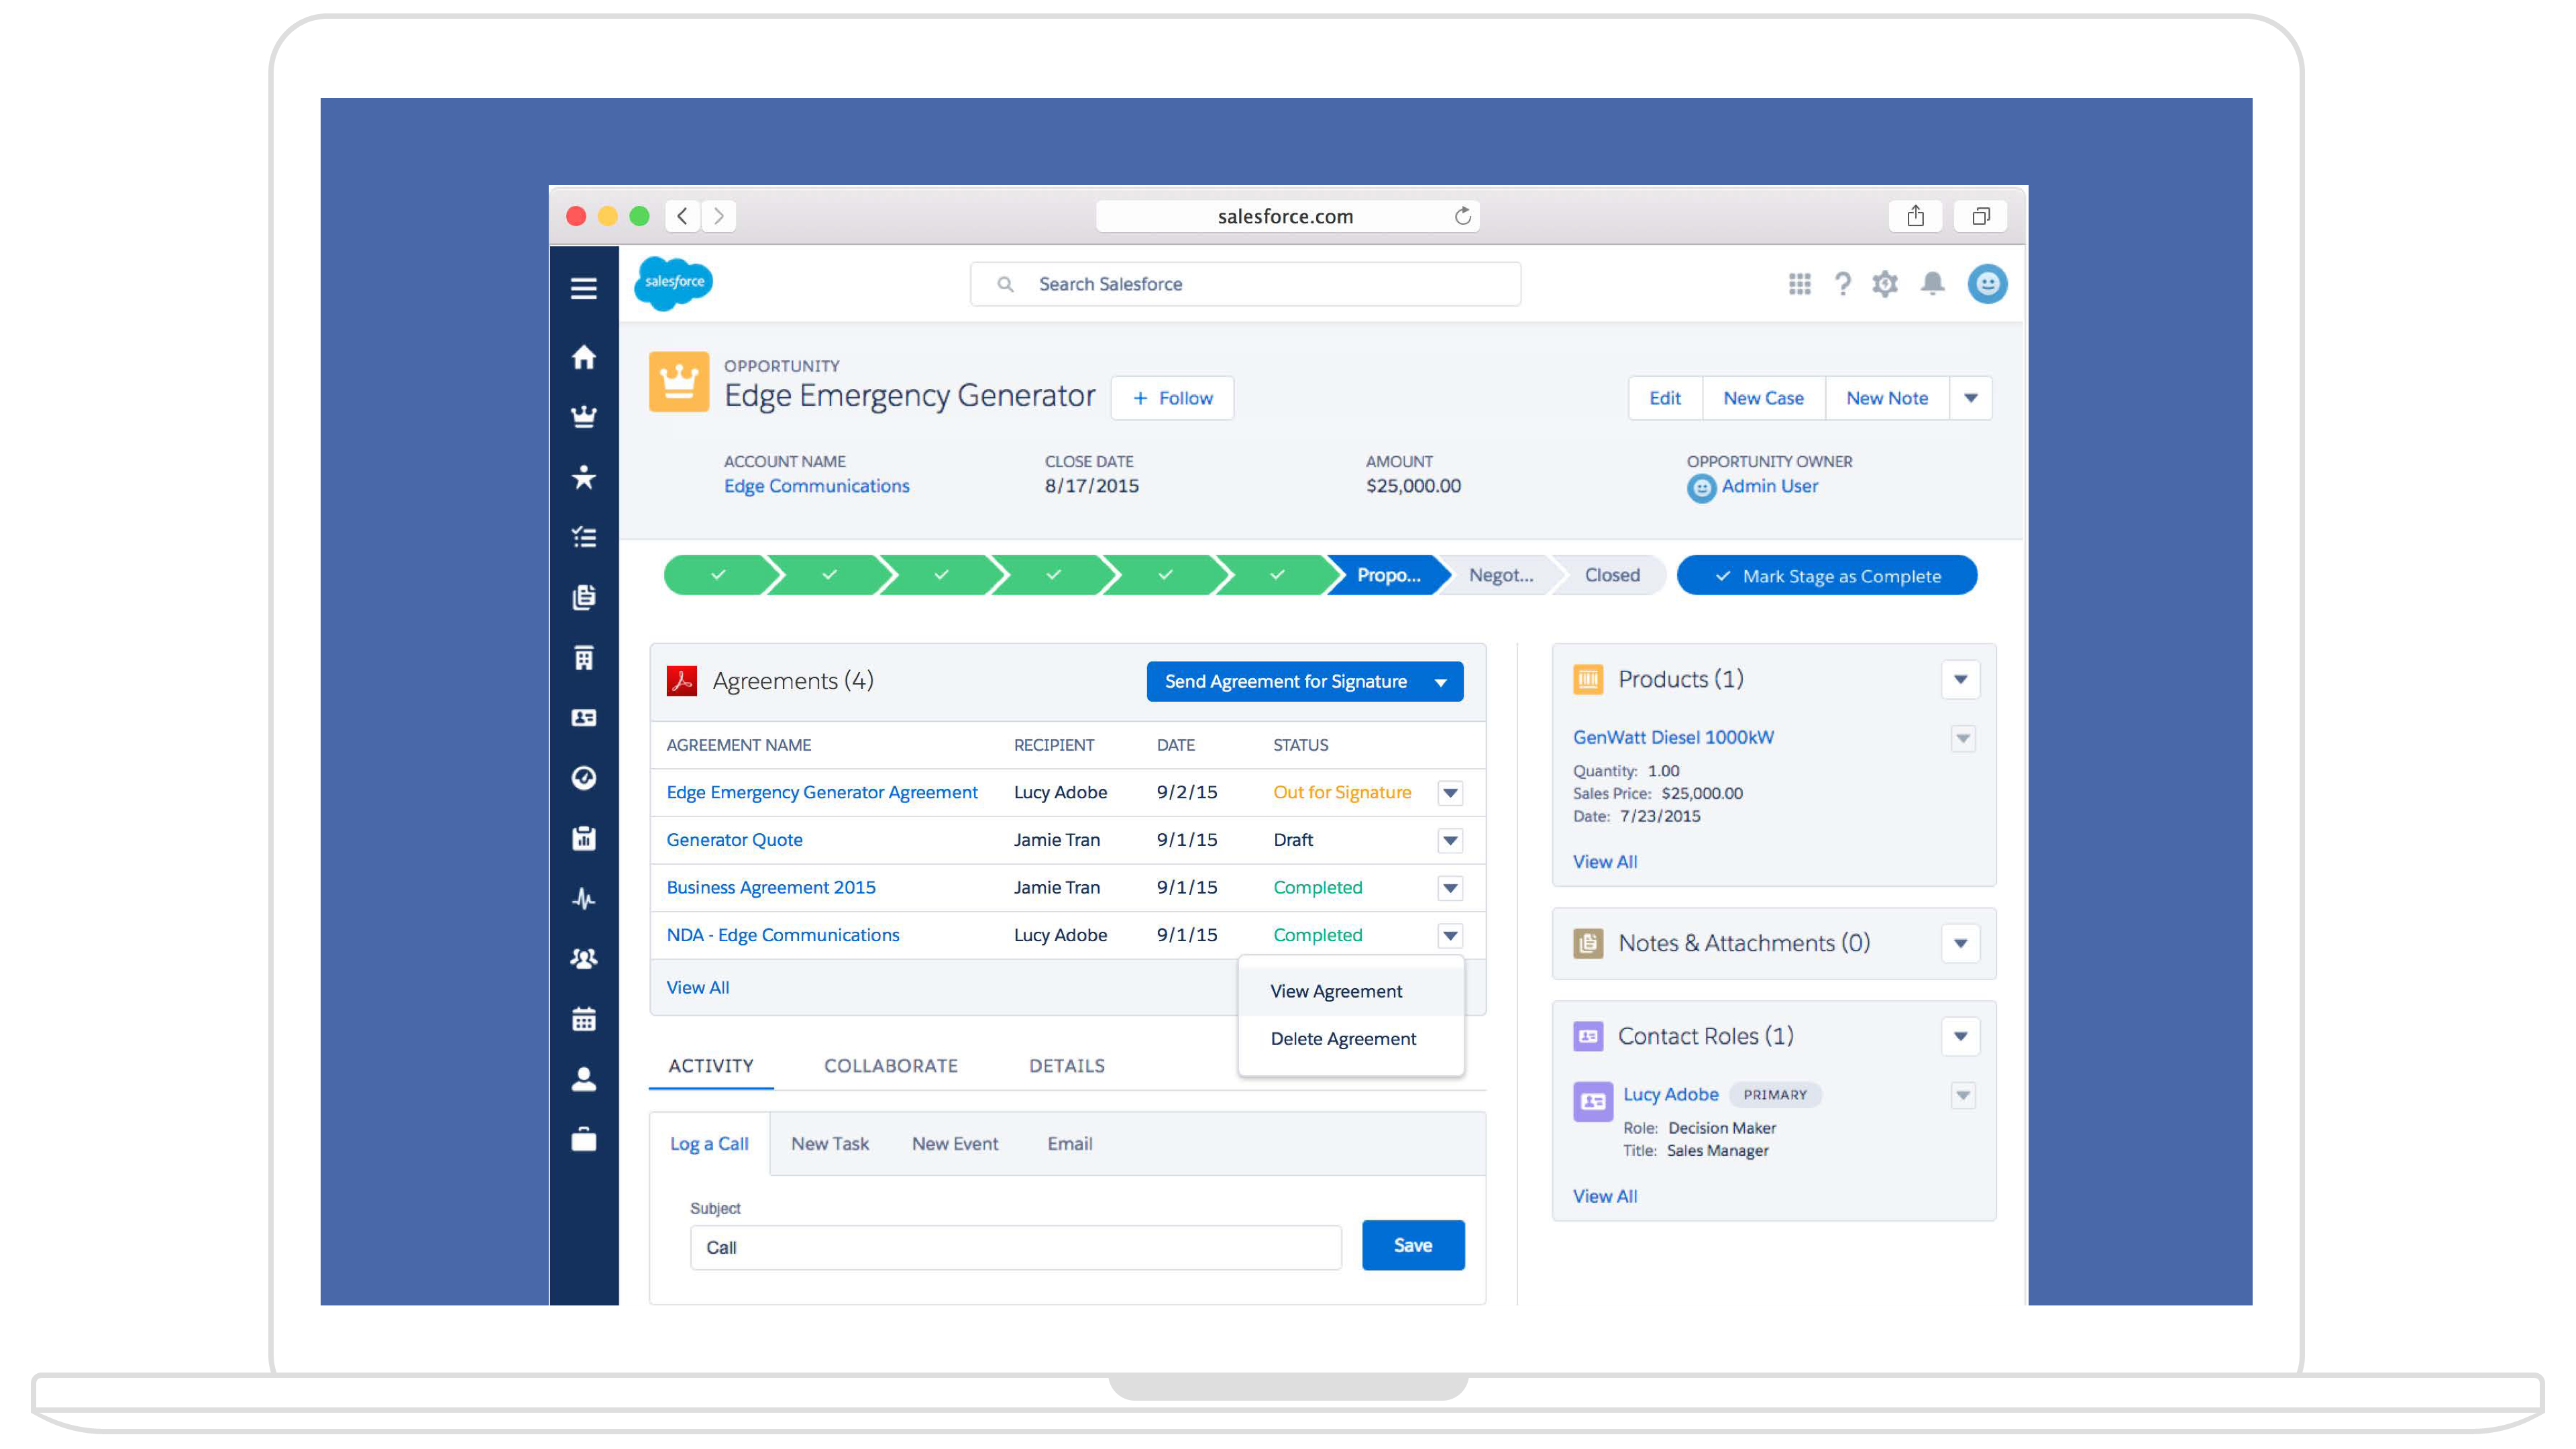The height and width of the screenshot is (1449, 2576).
Task: Open the hamburger navigation menu
Action: click(584, 288)
